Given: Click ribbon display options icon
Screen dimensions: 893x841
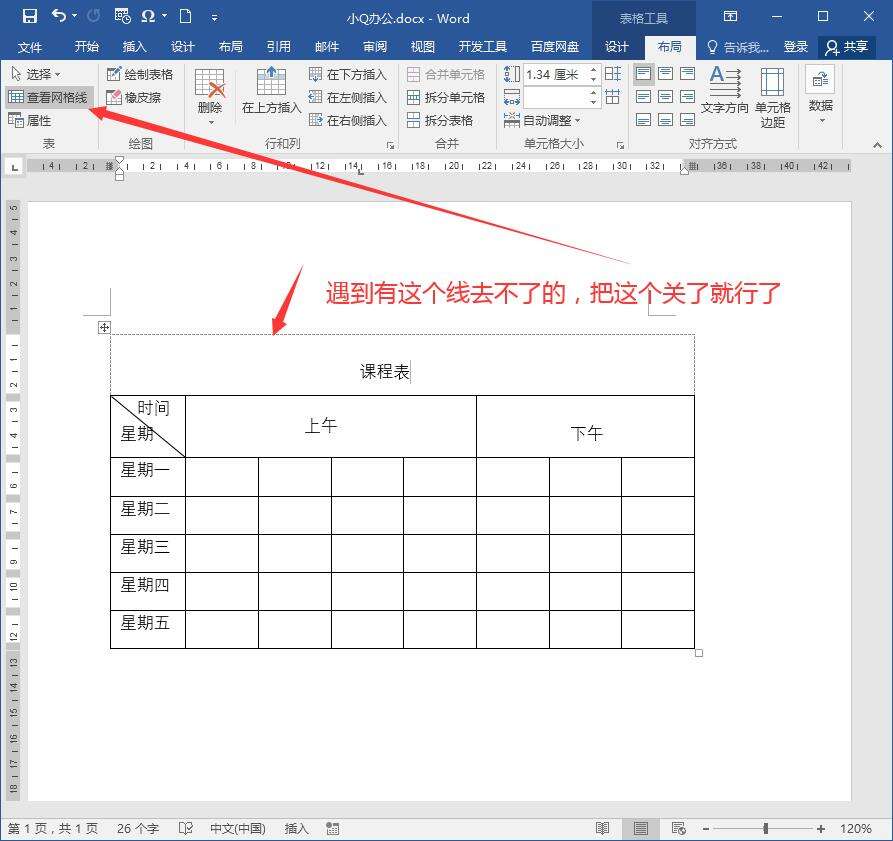Looking at the screenshot, I should (x=730, y=17).
